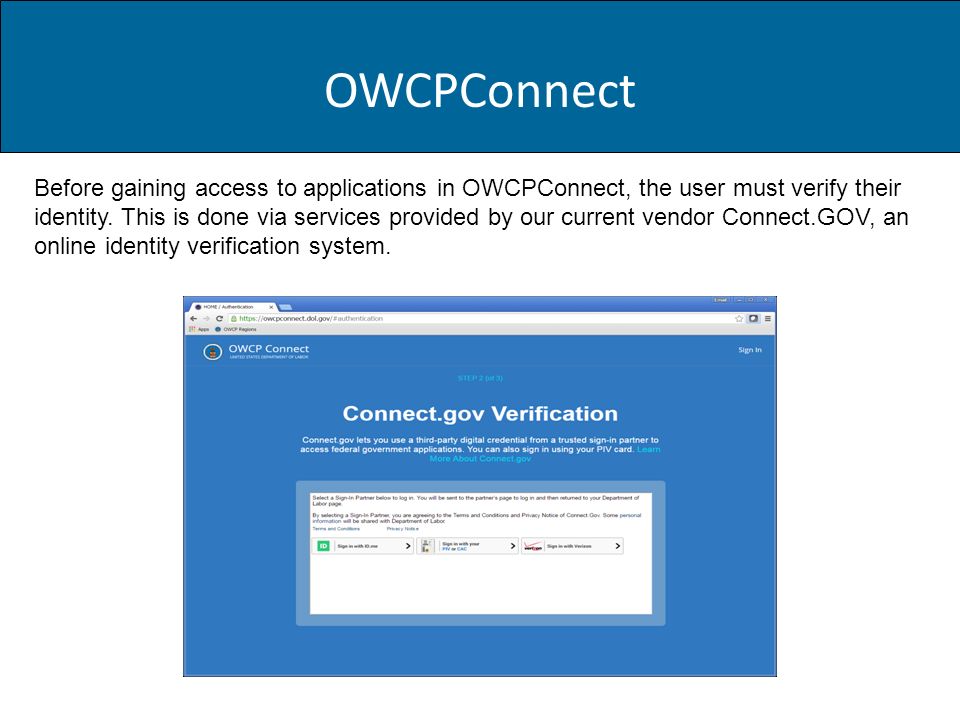Open the Apps bookmarks shortcut
Viewport: 960px width, 720px height.
point(199,329)
